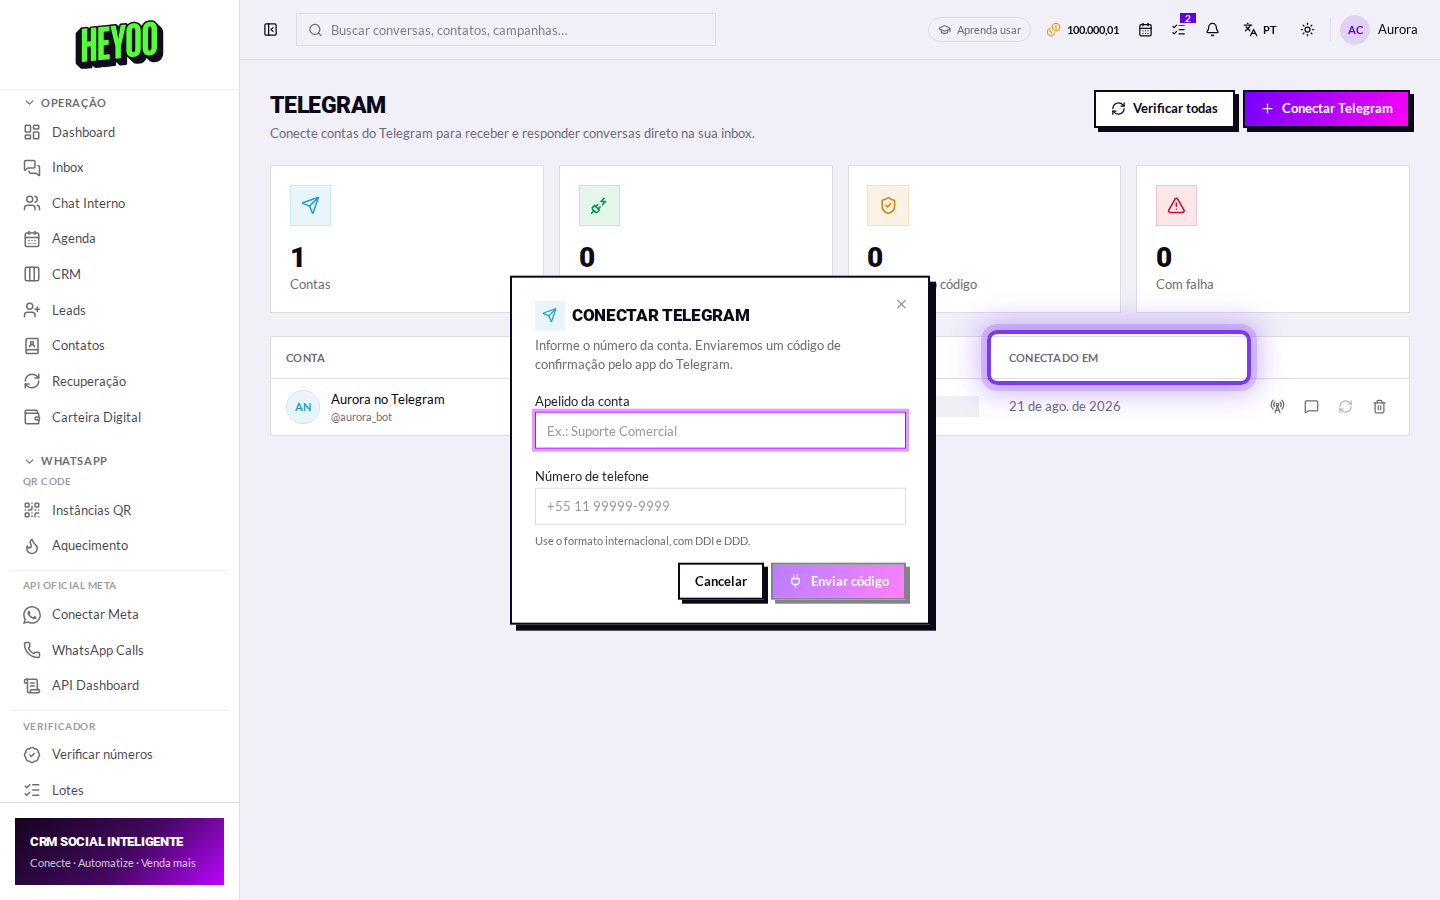1440x900 pixels.
Task: Open chat for the Aurora account row
Action: point(1311,407)
